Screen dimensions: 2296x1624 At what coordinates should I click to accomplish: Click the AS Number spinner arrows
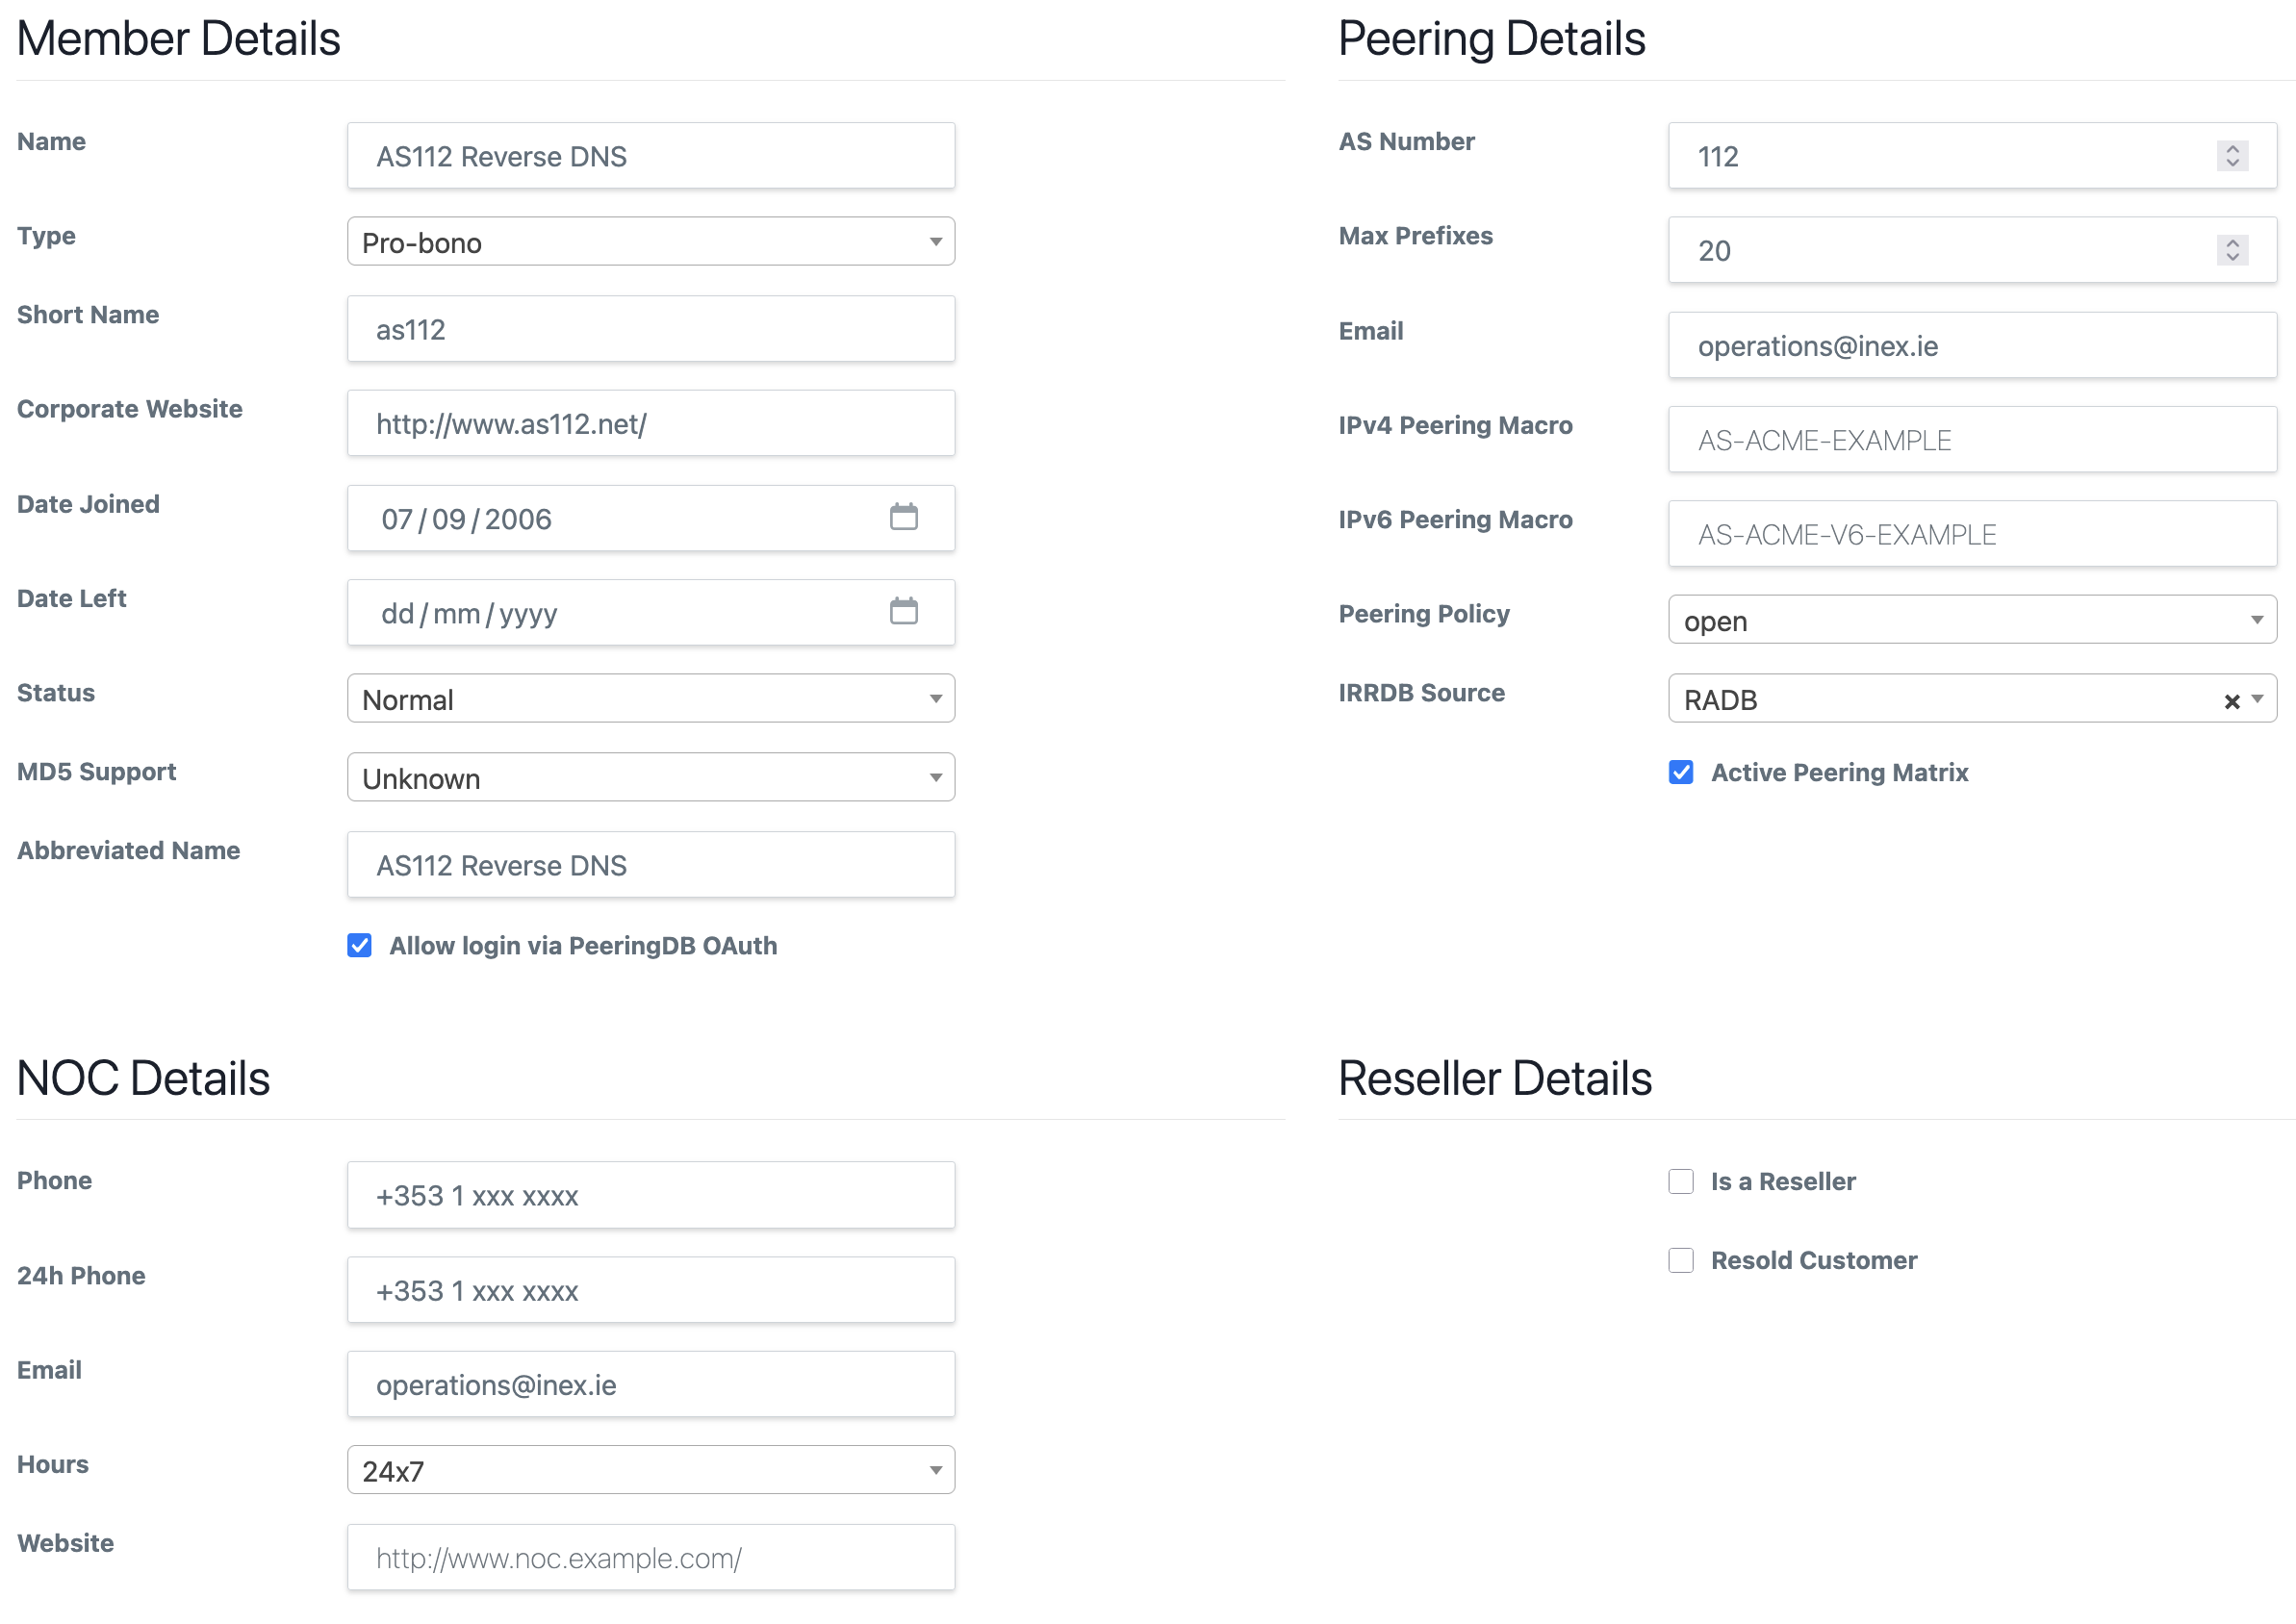(x=2232, y=155)
